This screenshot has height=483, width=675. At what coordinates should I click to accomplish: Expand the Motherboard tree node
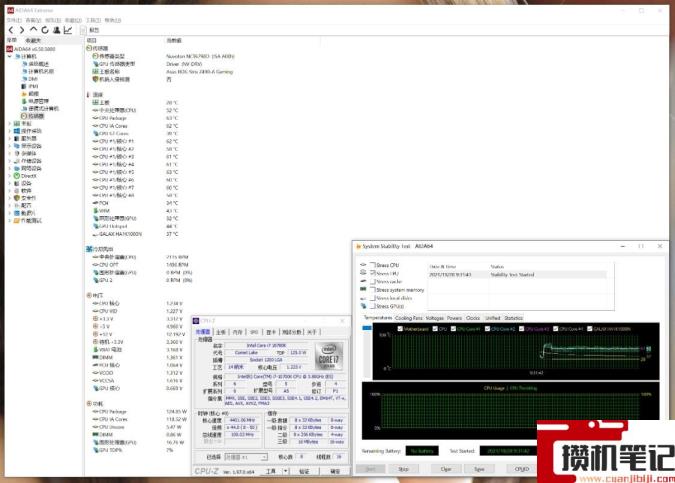coord(9,124)
